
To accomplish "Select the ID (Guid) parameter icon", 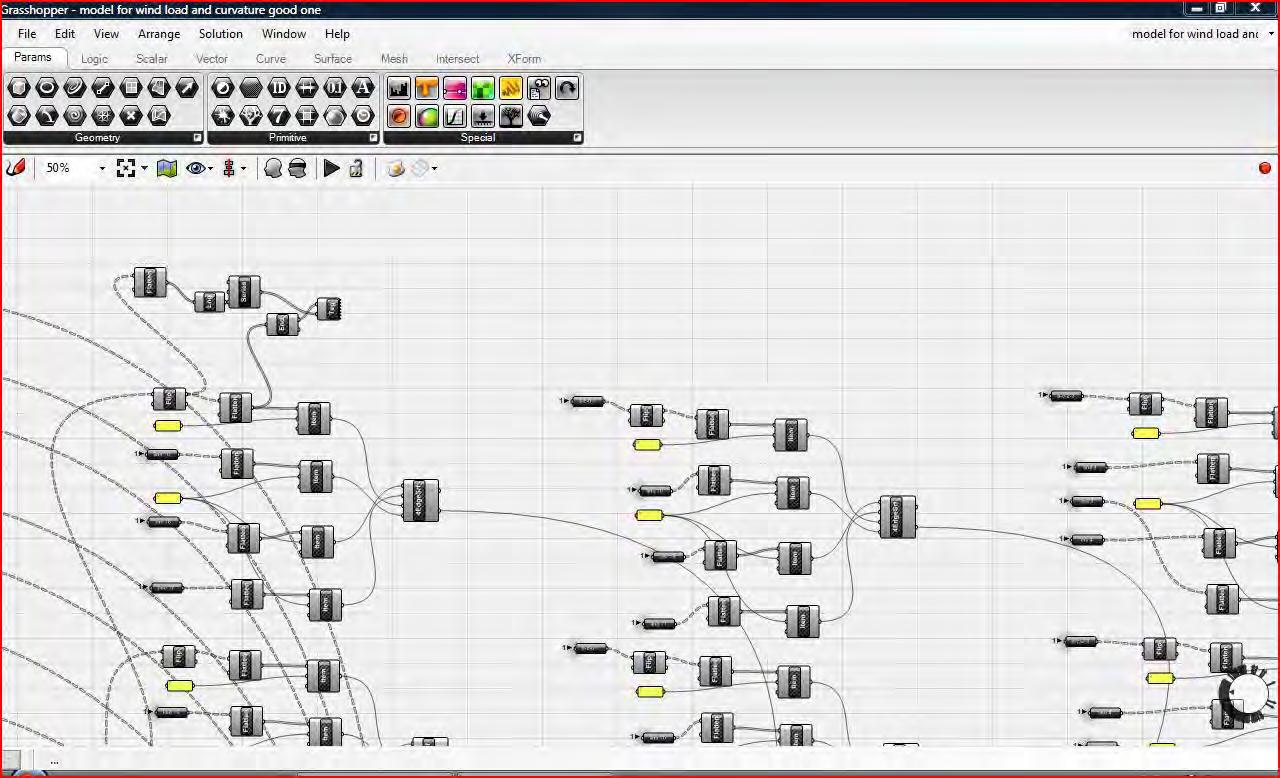I will pos(279,88).
